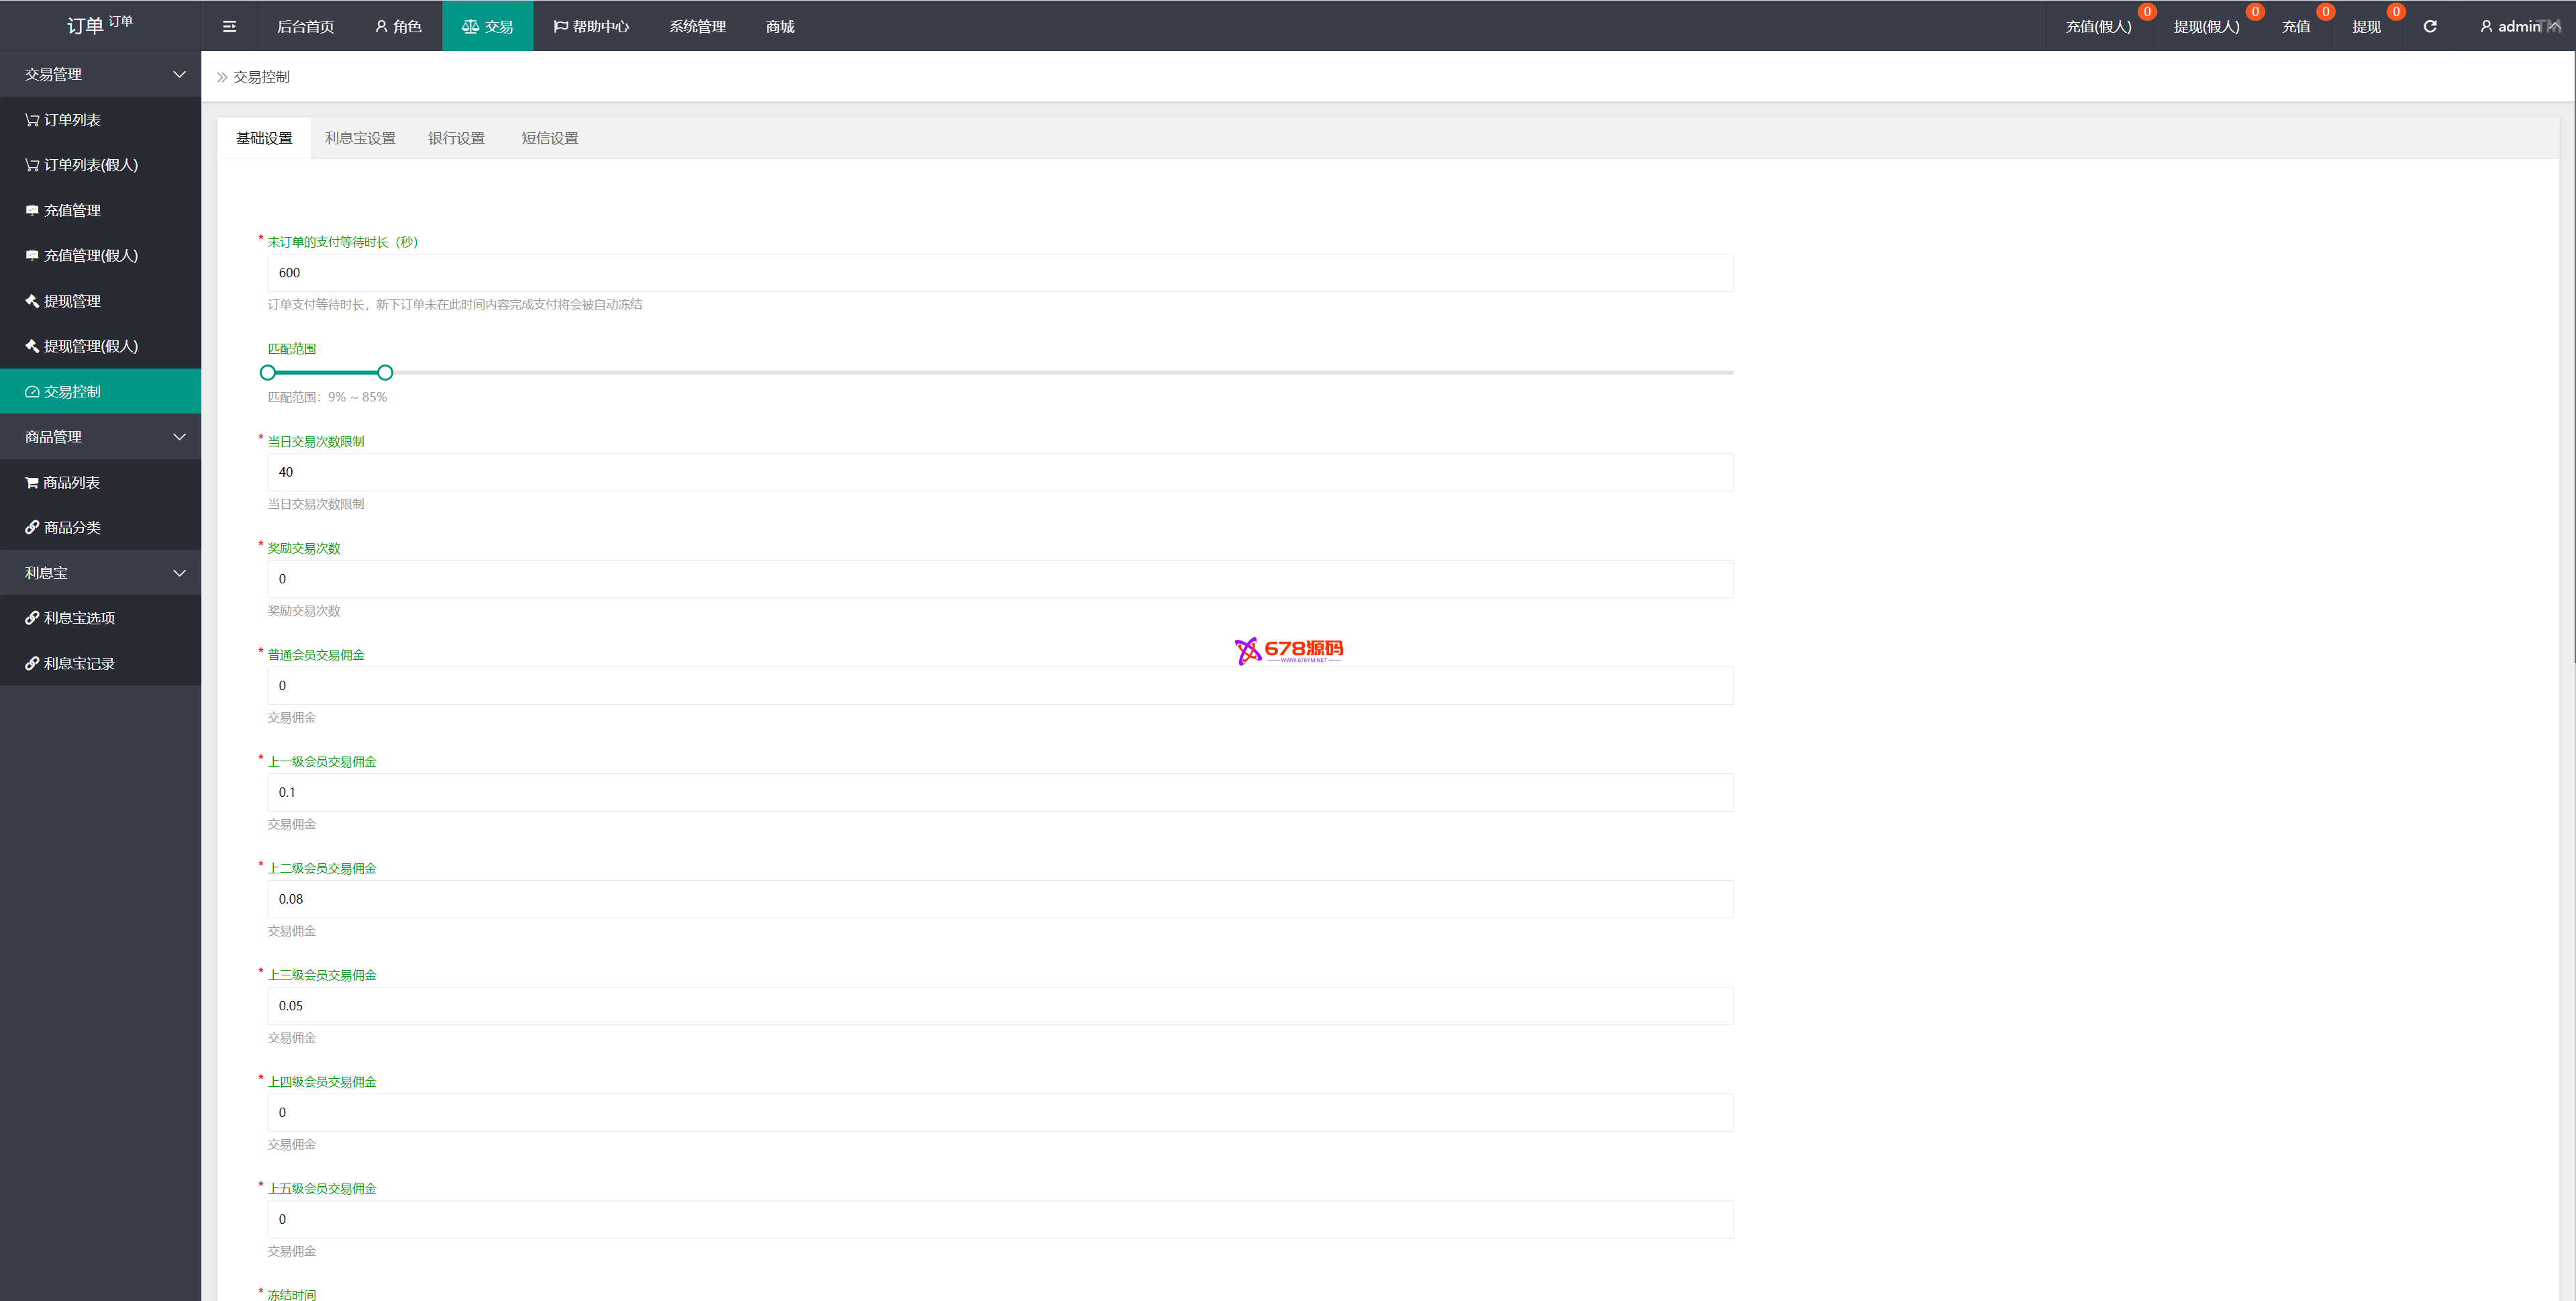Click the 当日交易次数限制 input field
This screenshot has height=1301, width=2576.
click(x=1000, y=472)
